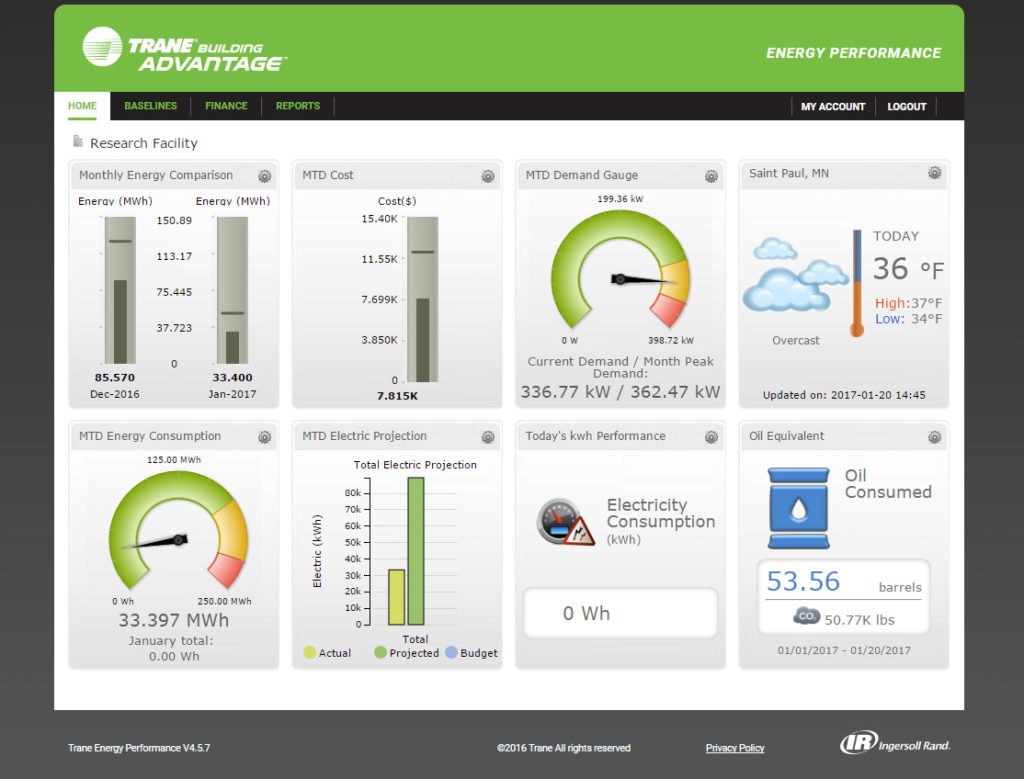Image resolution: width=1024 pixels, height=779 pixels.
Task: Click the Total Electric Projection chart title
Action: [415, 465]
